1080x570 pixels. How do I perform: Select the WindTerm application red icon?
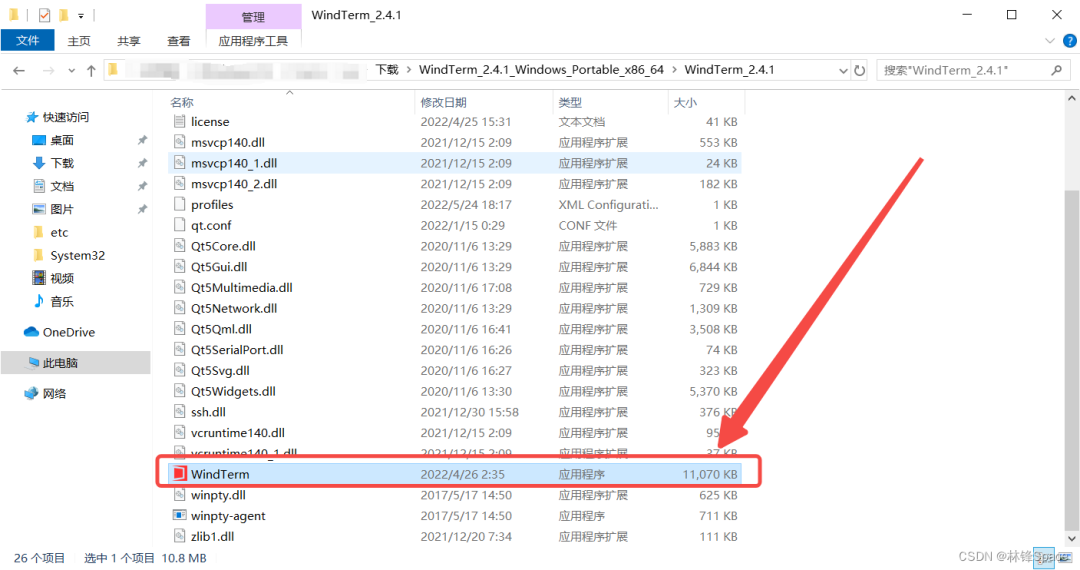coord(179,474)
